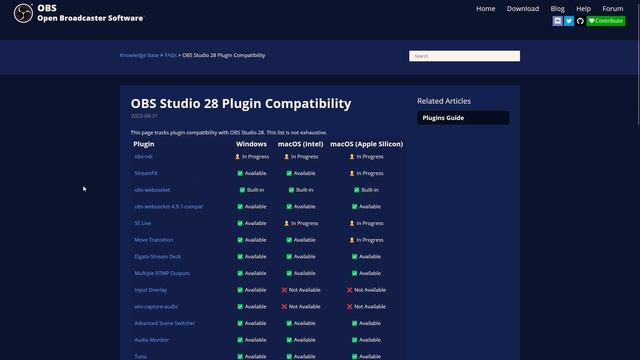The image size is (640, 360).
Task: Click the In Progress person icon in obs-ndi Windows cell
Action: (238, 157)
